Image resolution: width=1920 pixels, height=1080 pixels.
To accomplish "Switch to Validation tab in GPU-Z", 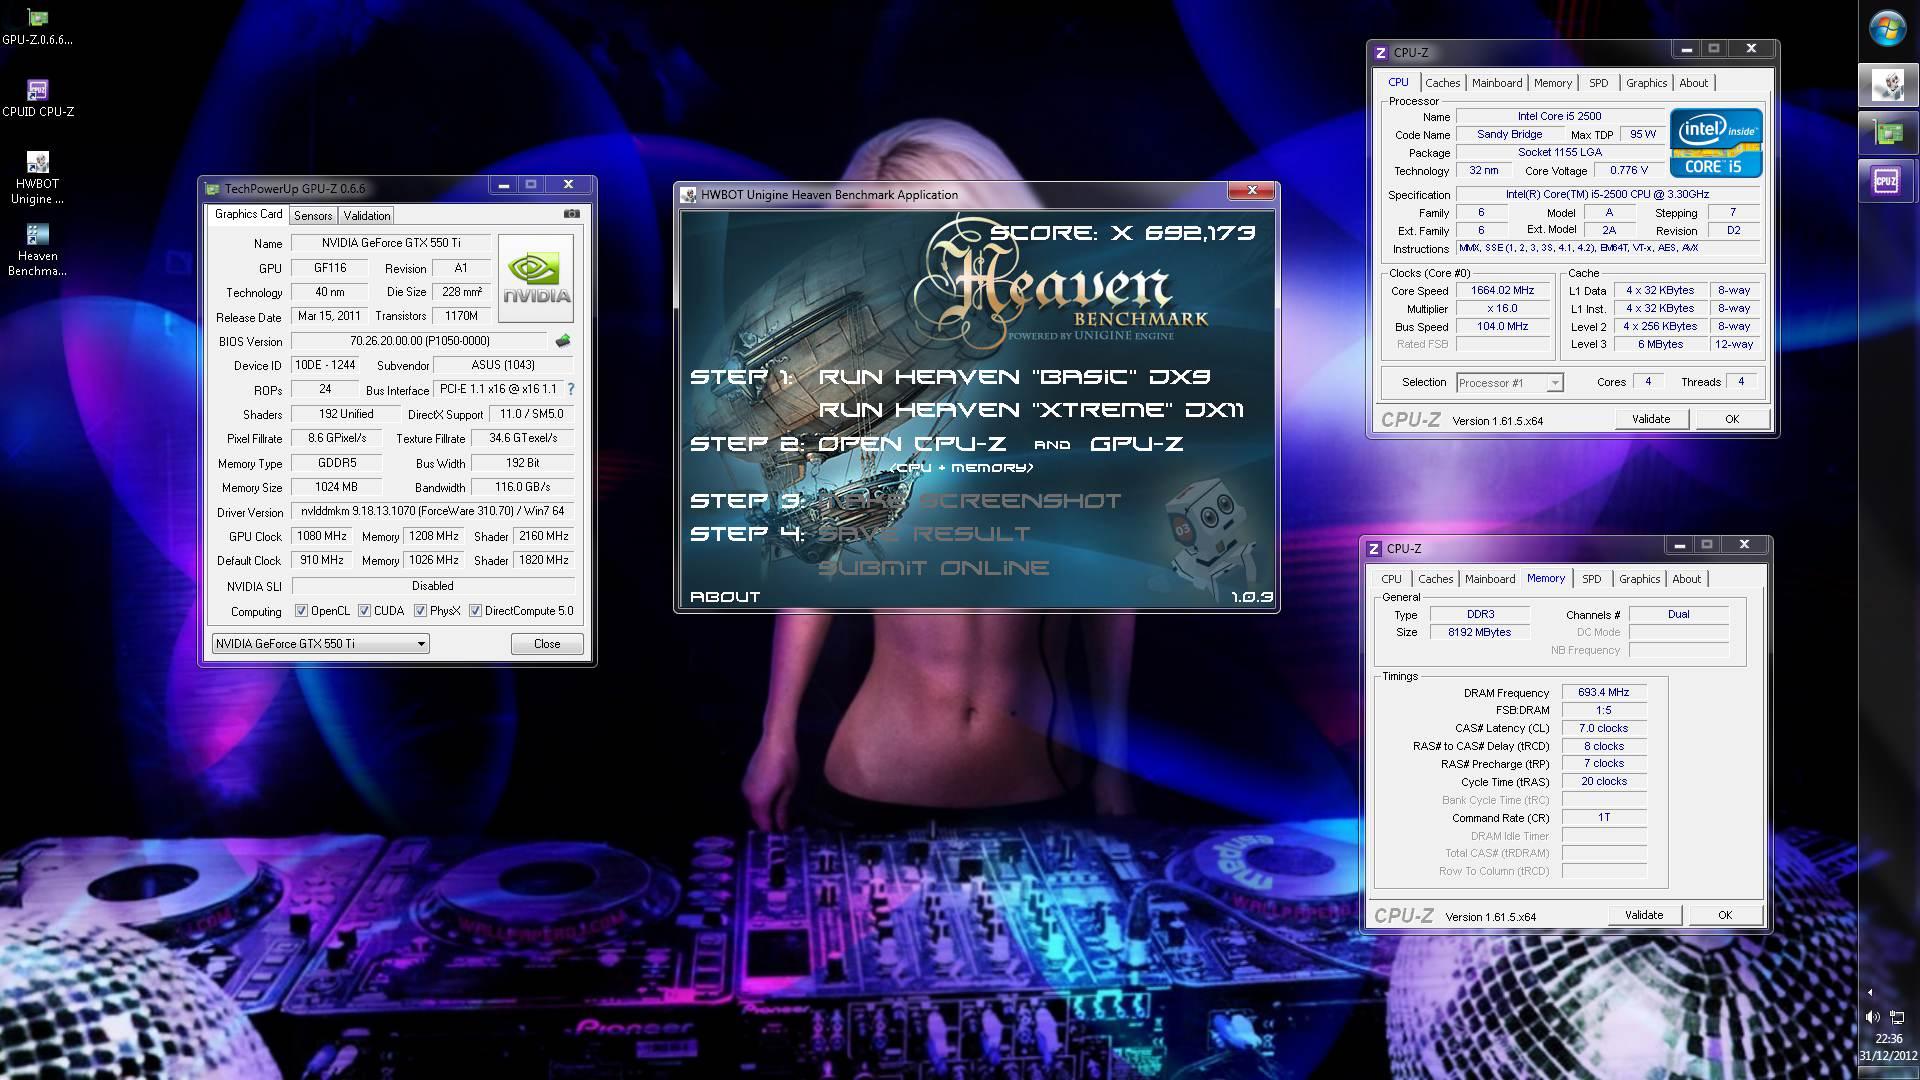I will point(367,216).
